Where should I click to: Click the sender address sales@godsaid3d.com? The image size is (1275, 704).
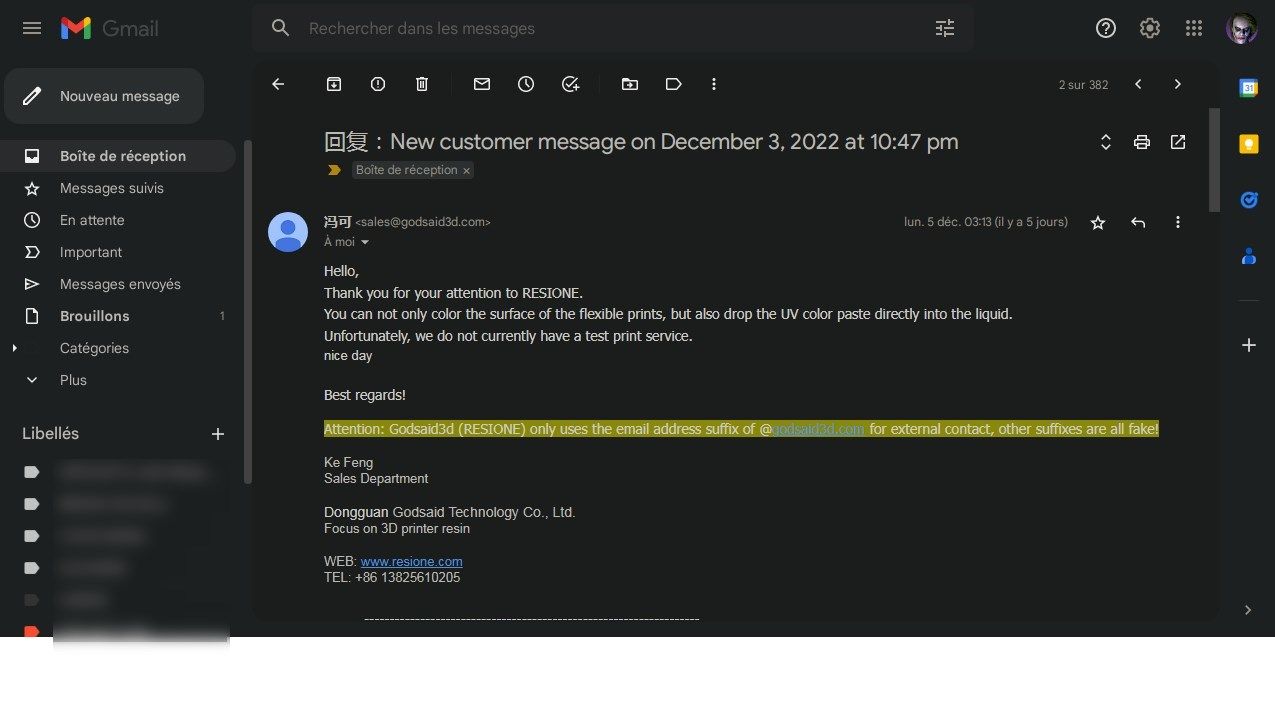point(423,222)
